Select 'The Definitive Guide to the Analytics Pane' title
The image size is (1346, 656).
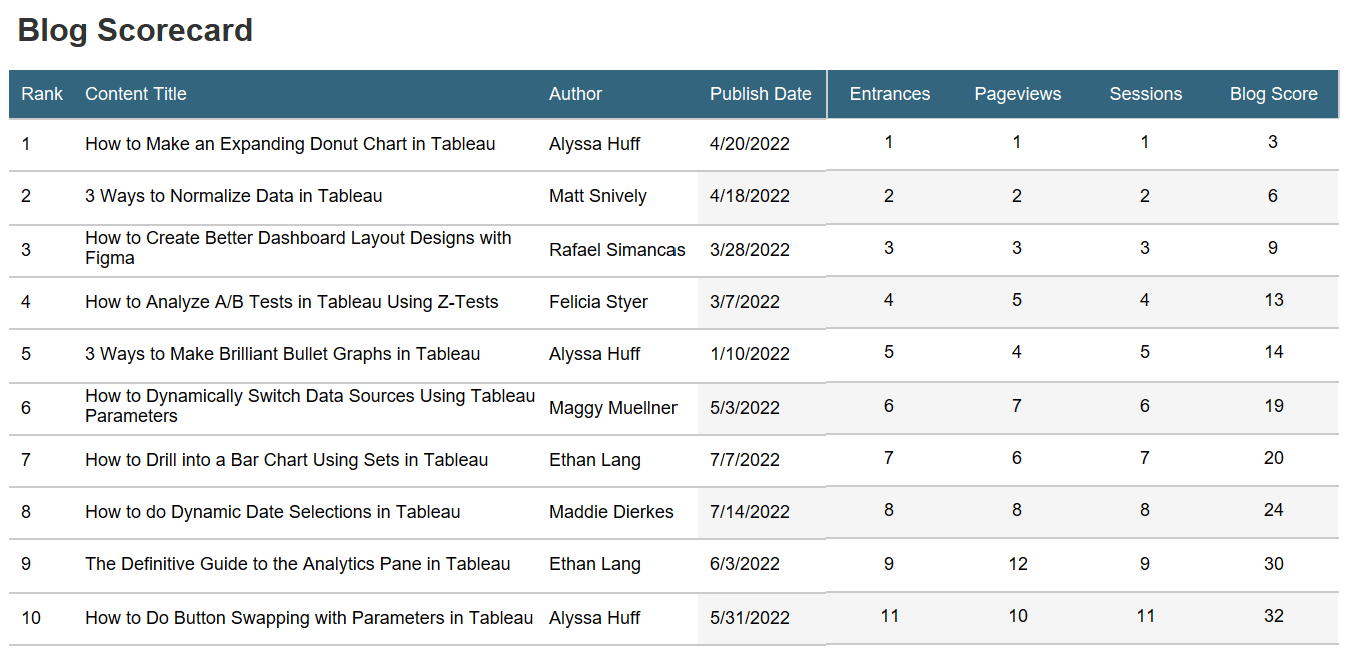297,564
